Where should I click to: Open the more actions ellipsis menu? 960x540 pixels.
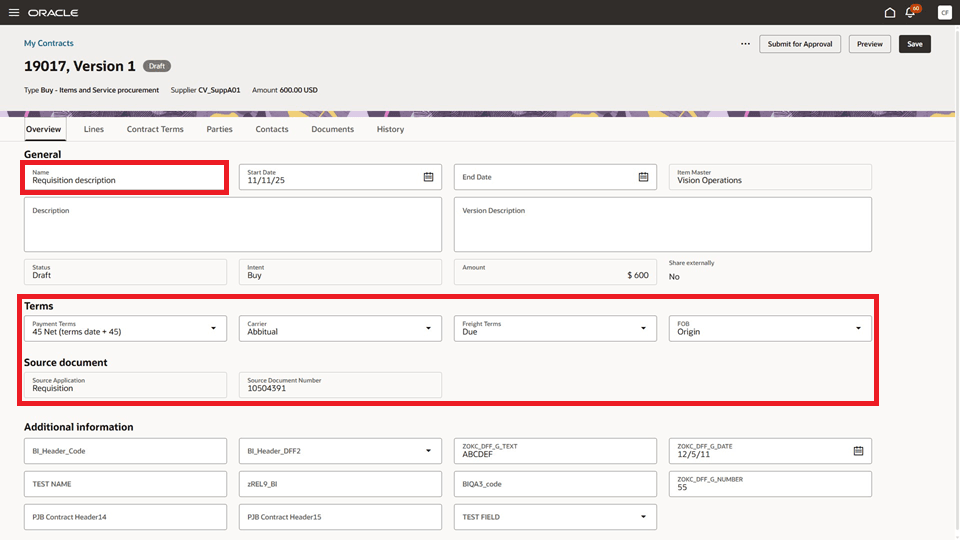[745, 44]
